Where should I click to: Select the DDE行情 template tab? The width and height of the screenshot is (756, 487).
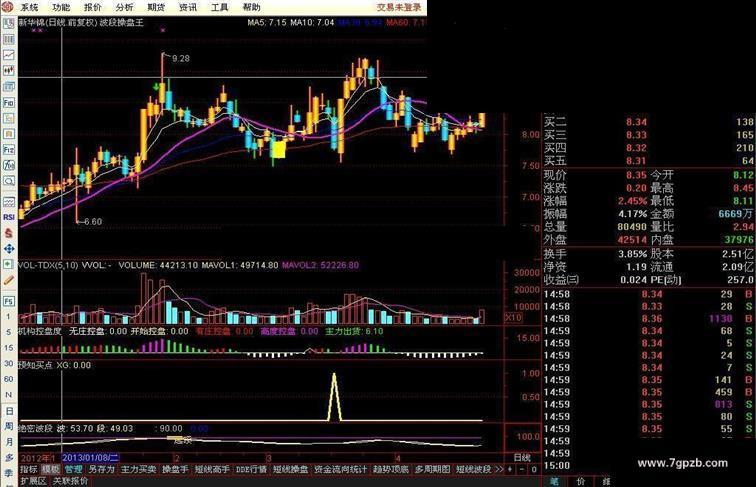click(x=251, y=469)
